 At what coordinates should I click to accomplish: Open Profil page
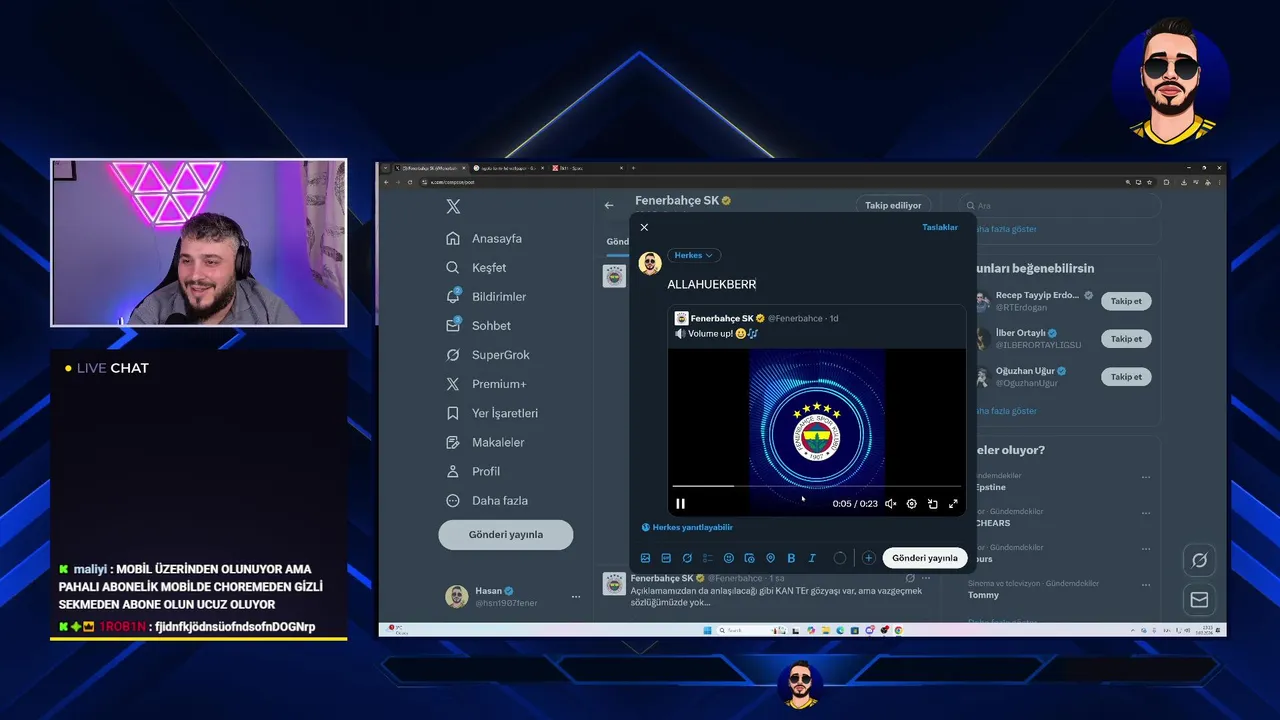point(473,471)
